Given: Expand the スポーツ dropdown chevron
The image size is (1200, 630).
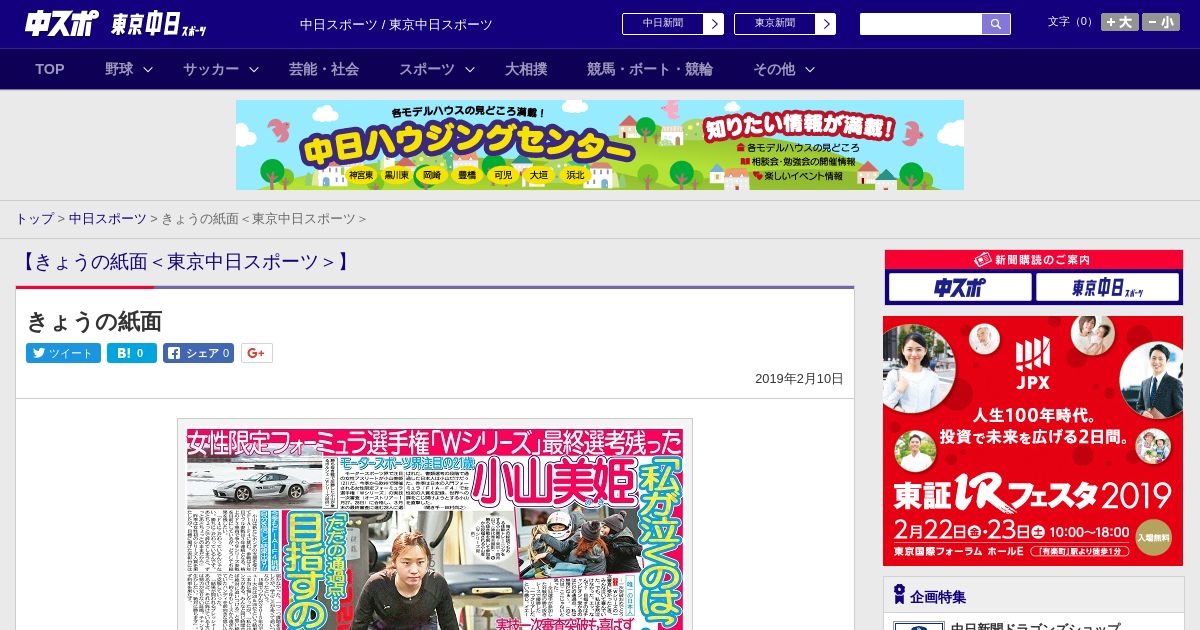Looking at the screenshot, I should pyautogui.click(x=470, y=69).
